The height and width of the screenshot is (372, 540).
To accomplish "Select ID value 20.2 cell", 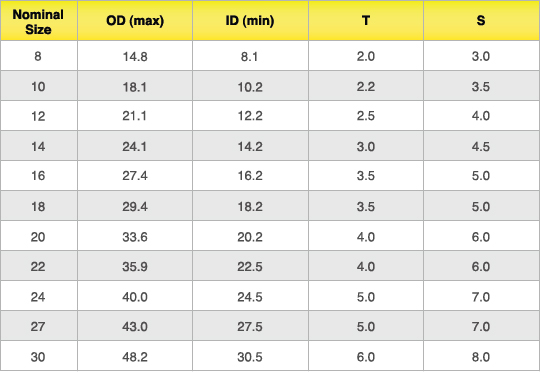I will 250,236.
